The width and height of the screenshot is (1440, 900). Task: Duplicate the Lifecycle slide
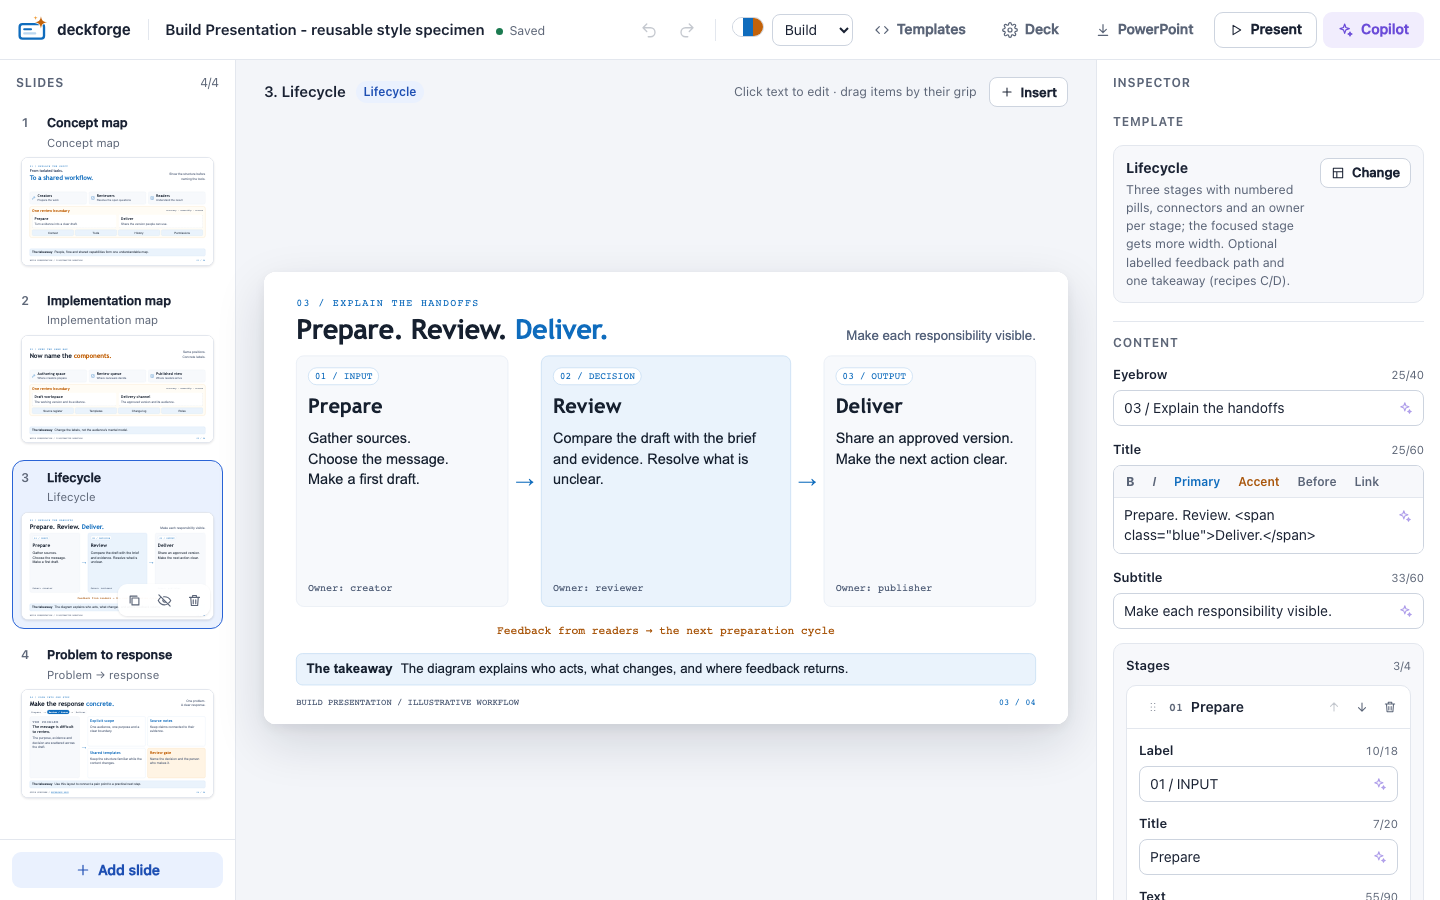tap(134, 600)
